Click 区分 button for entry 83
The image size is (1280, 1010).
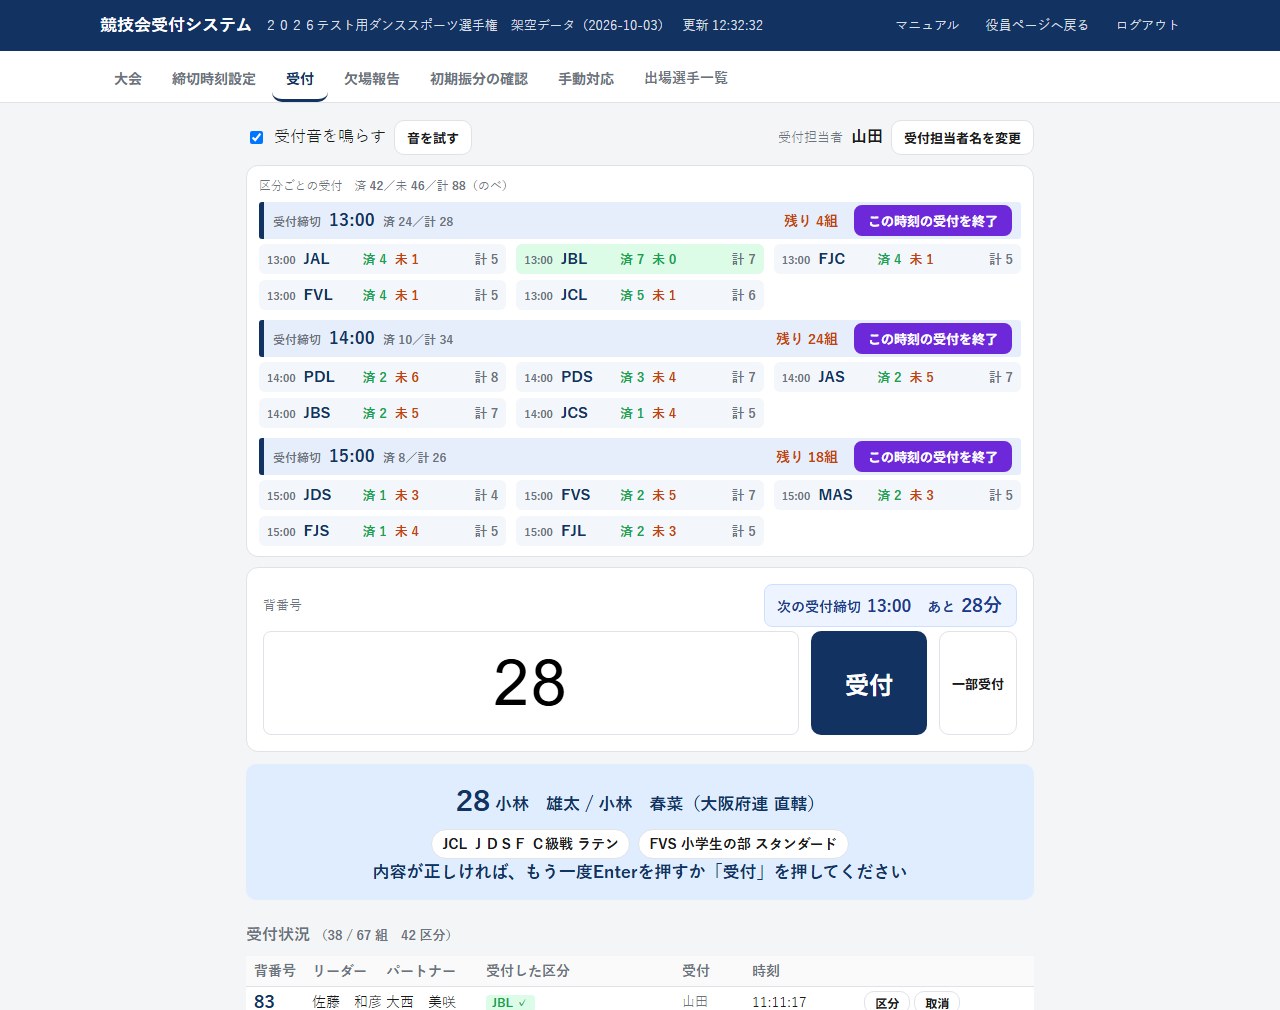coord(887,1002)
